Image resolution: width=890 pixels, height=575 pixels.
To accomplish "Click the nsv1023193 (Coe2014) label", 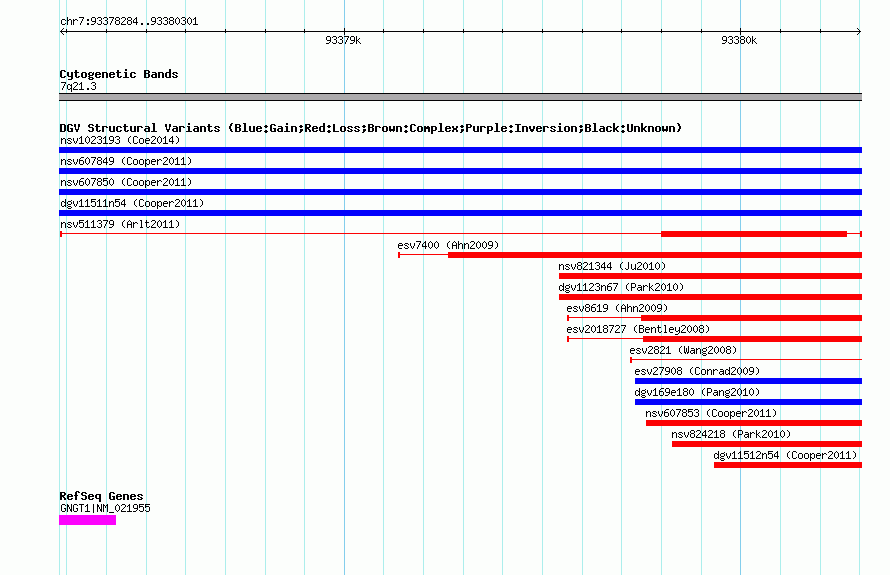I will (x=120, y=140).
